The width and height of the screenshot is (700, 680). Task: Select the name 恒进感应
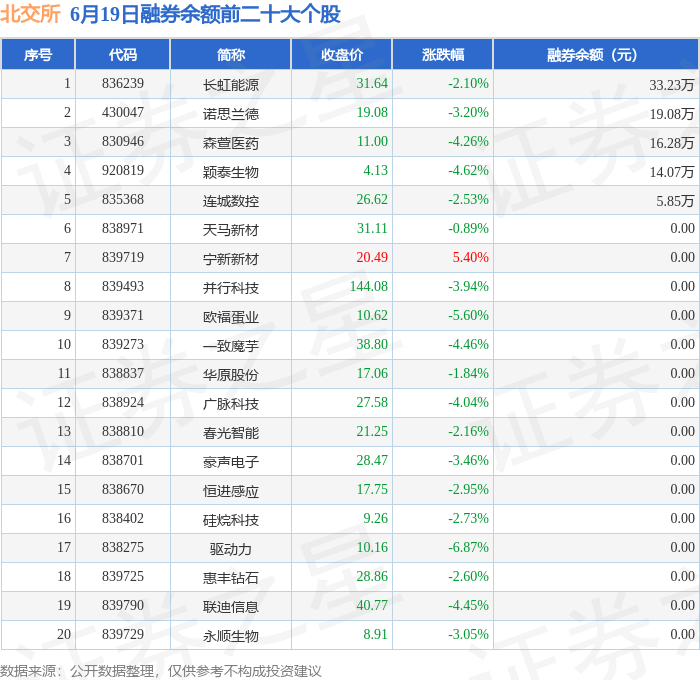click(x=231, y=491)
